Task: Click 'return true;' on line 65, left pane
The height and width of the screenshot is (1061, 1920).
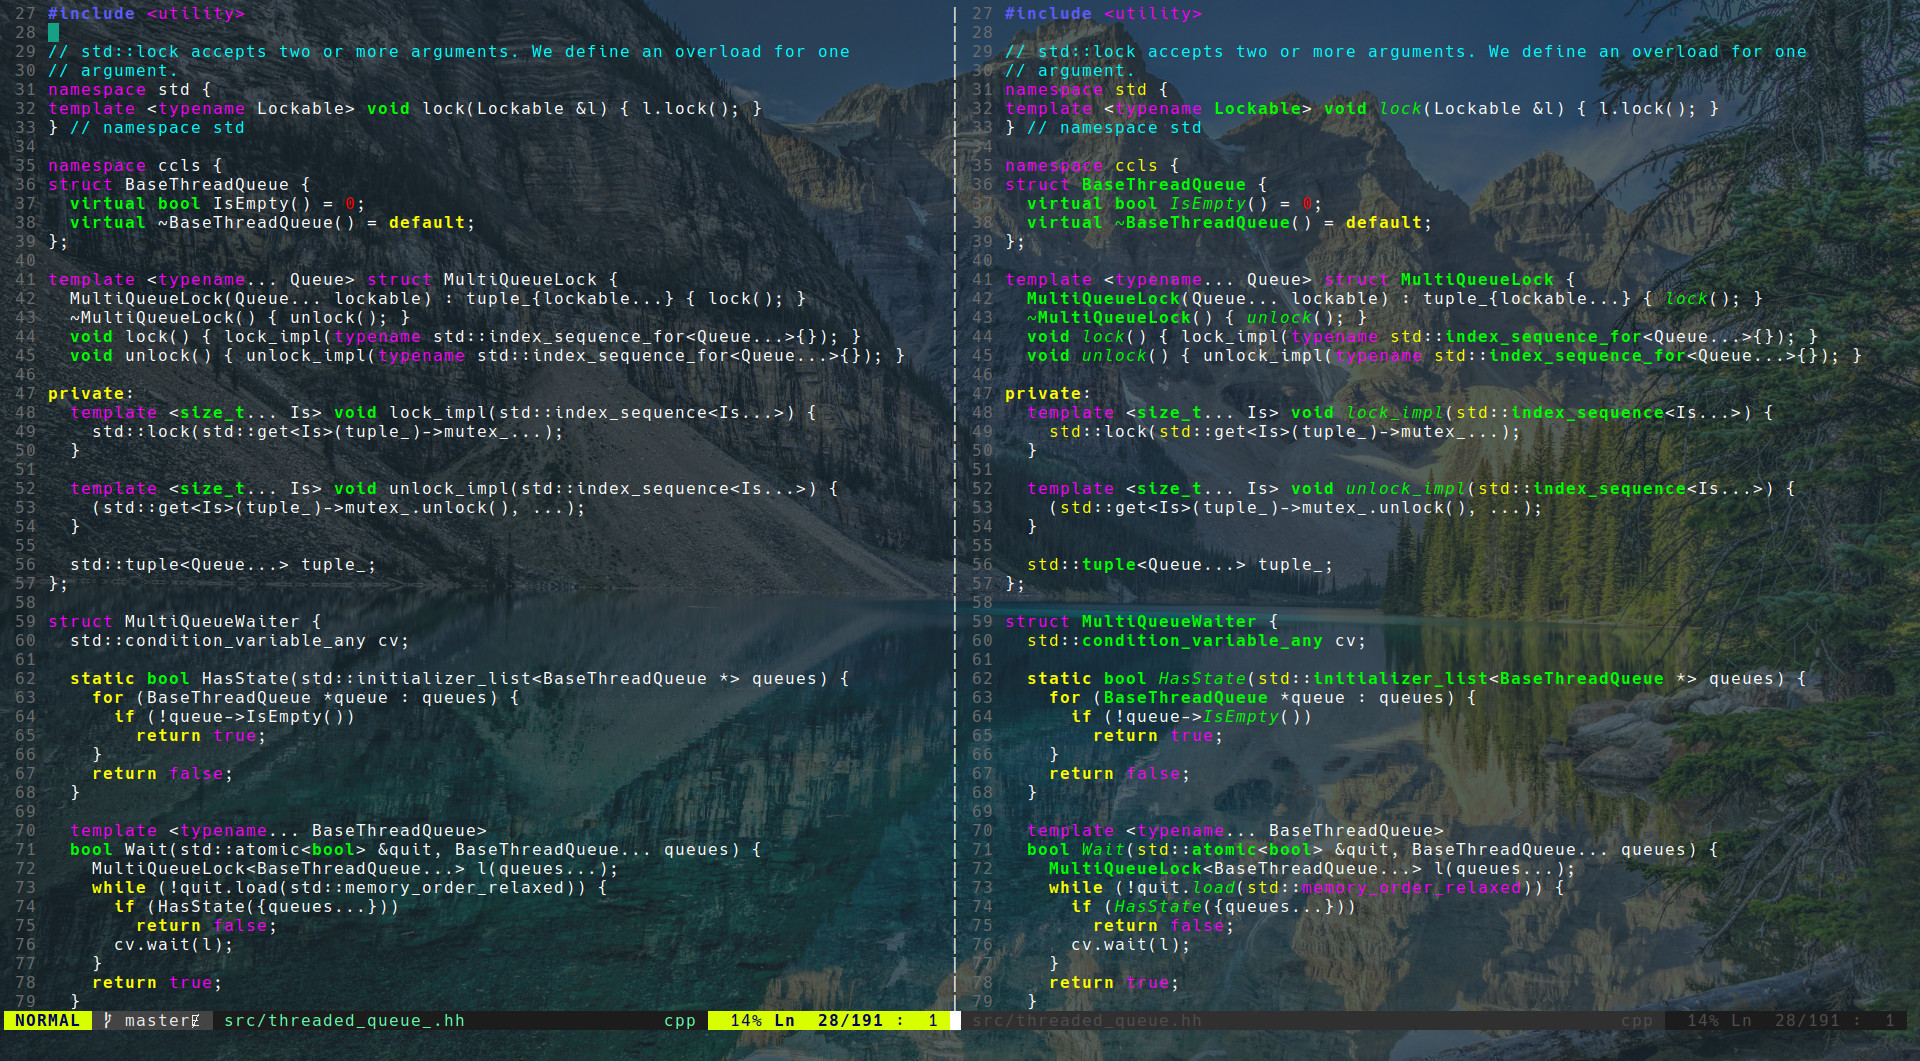Action: pyautogui.click(x=201, y=735)
